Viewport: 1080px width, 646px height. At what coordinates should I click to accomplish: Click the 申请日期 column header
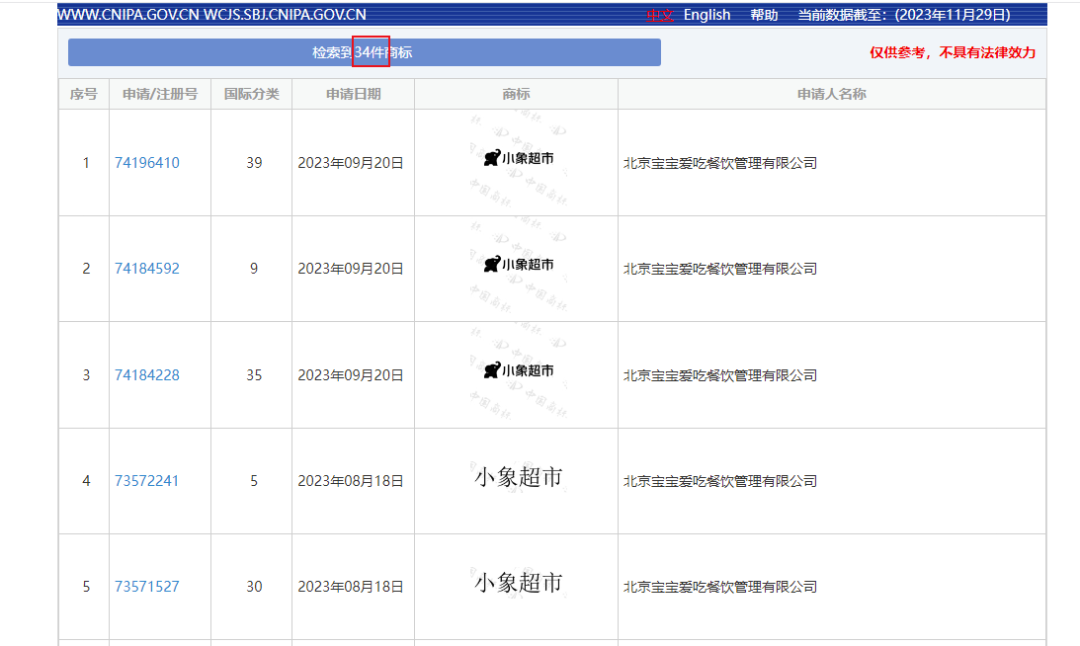(x=353, y=94)
